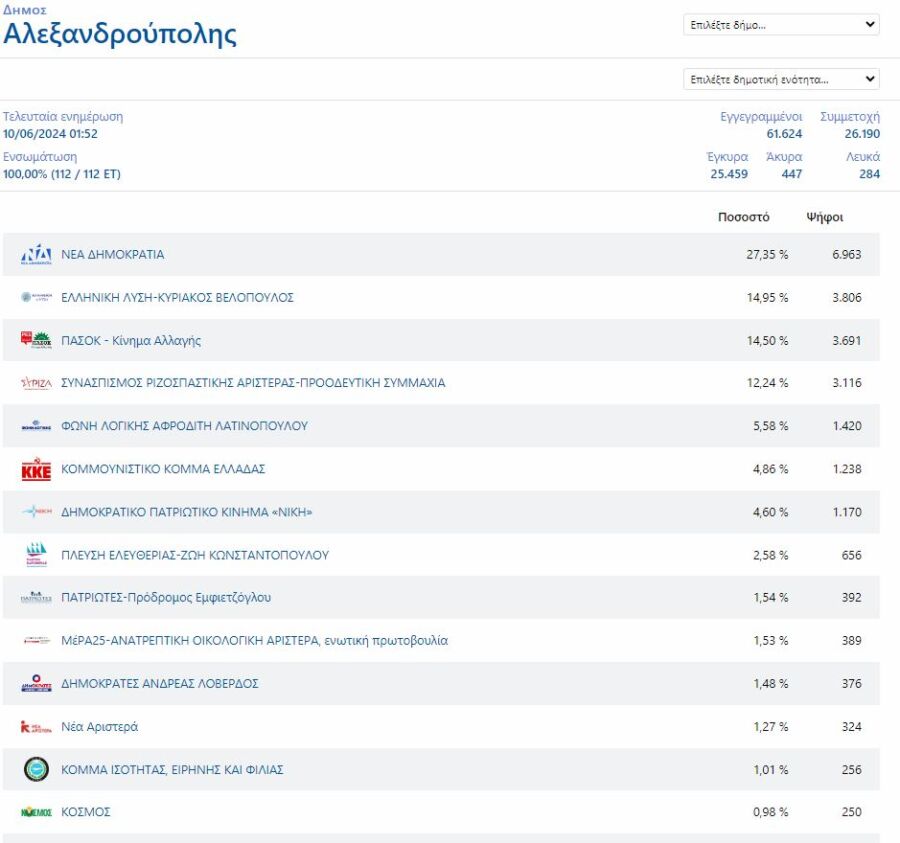The image size is (900, 843).
Task: Click the Ελληνική Λύση party logo
Action: [x=36, y=298]
